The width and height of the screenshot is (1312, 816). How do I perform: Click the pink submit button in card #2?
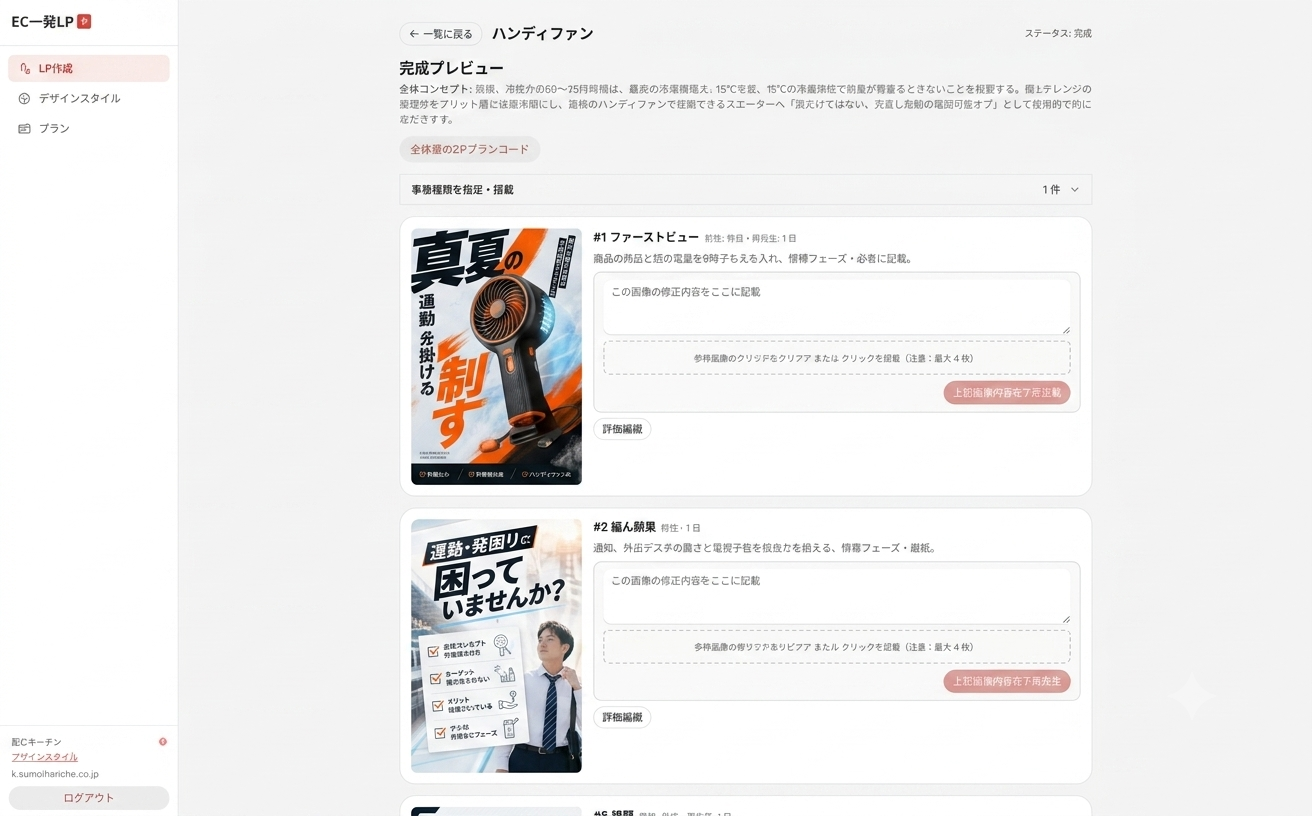(x=1007, y=682)
